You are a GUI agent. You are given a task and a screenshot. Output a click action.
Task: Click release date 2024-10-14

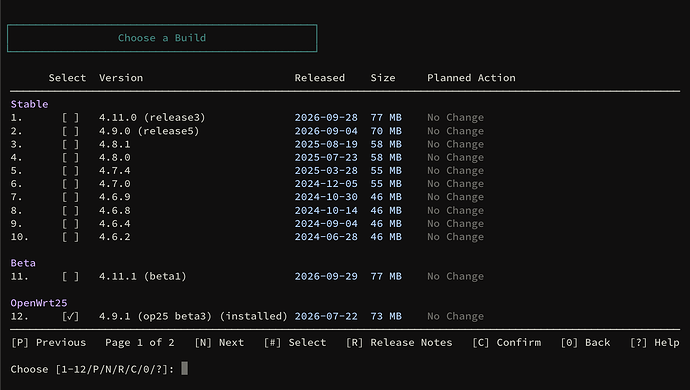[326, 211]
